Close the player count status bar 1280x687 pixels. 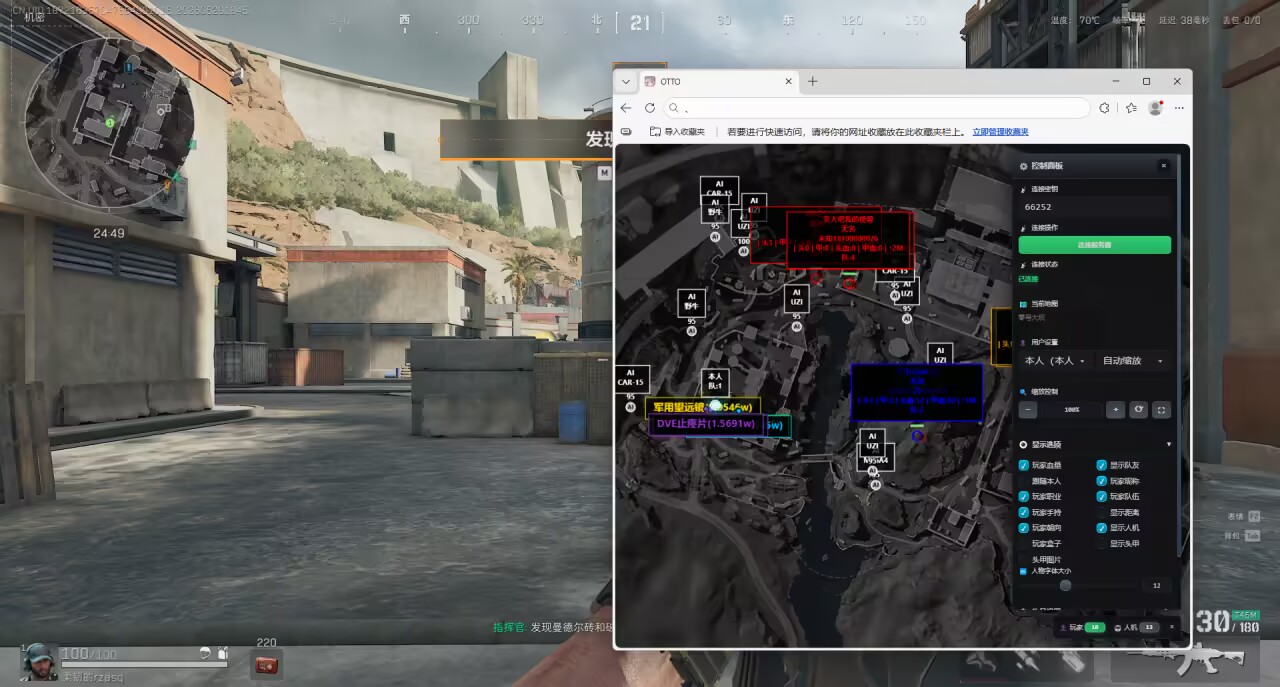[x=1172, y=627]
